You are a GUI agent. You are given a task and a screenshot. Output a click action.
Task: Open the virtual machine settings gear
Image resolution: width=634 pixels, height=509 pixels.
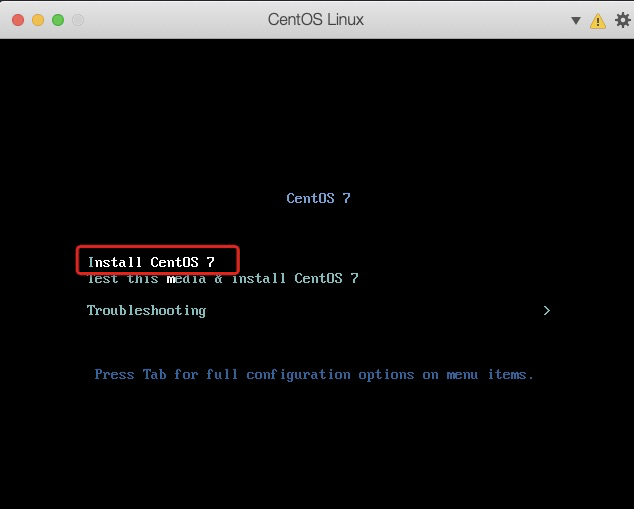coord(622,20)
